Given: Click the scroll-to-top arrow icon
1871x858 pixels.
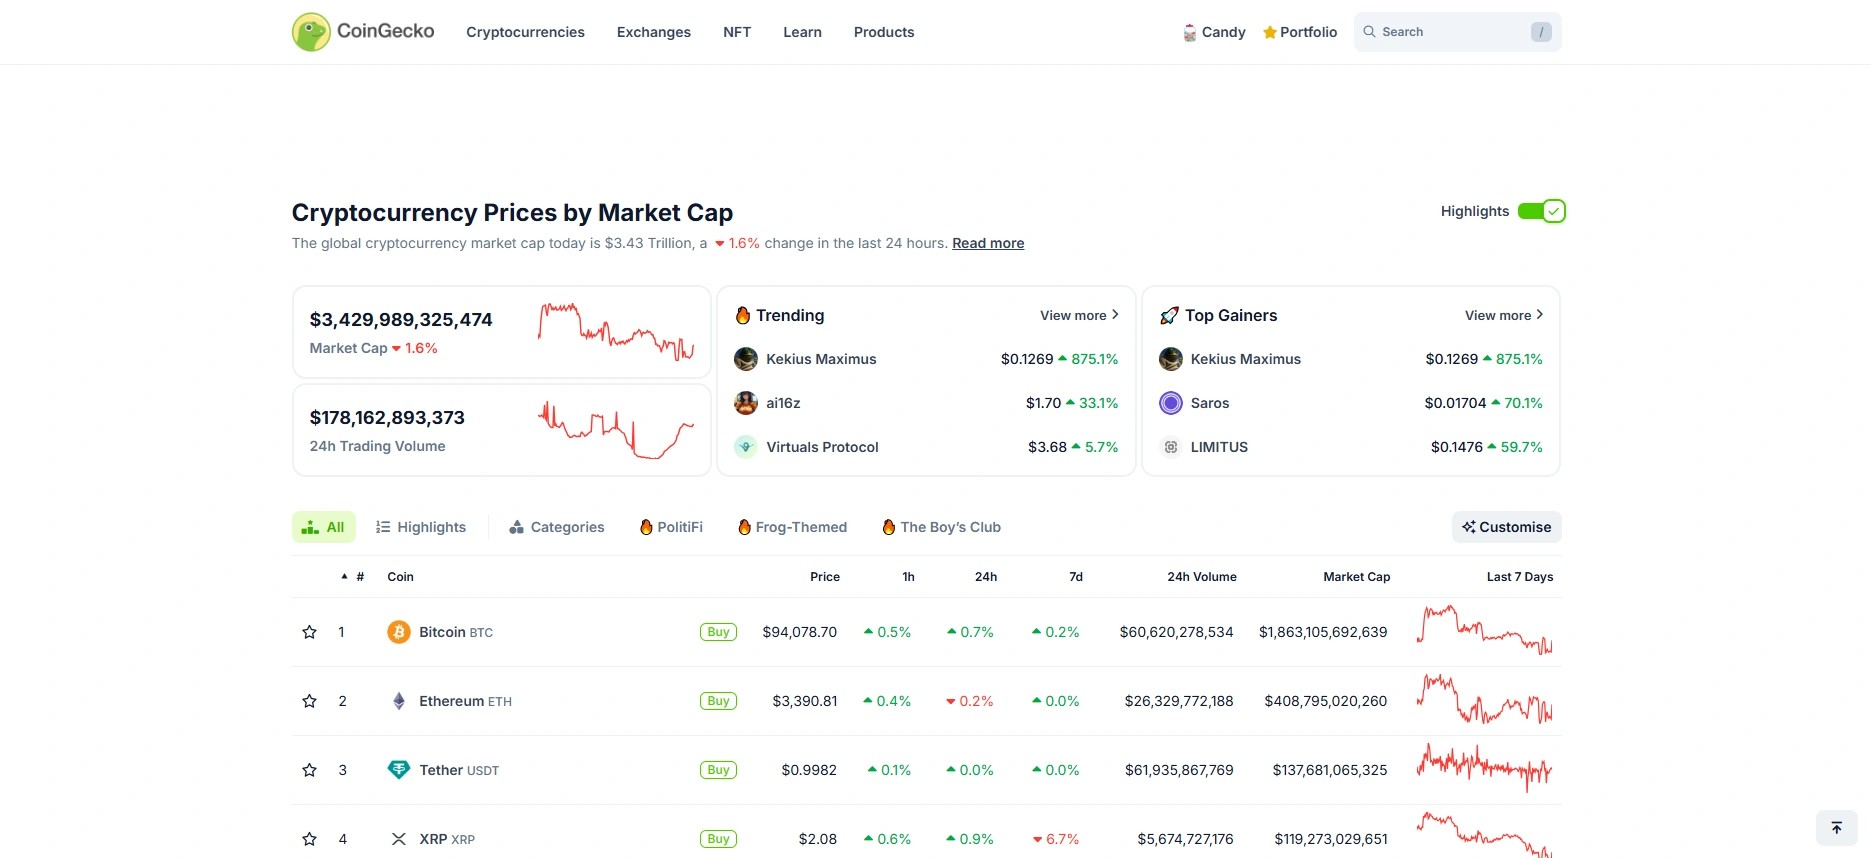Looking at the screenshot, I should (x=1836, y=828).
